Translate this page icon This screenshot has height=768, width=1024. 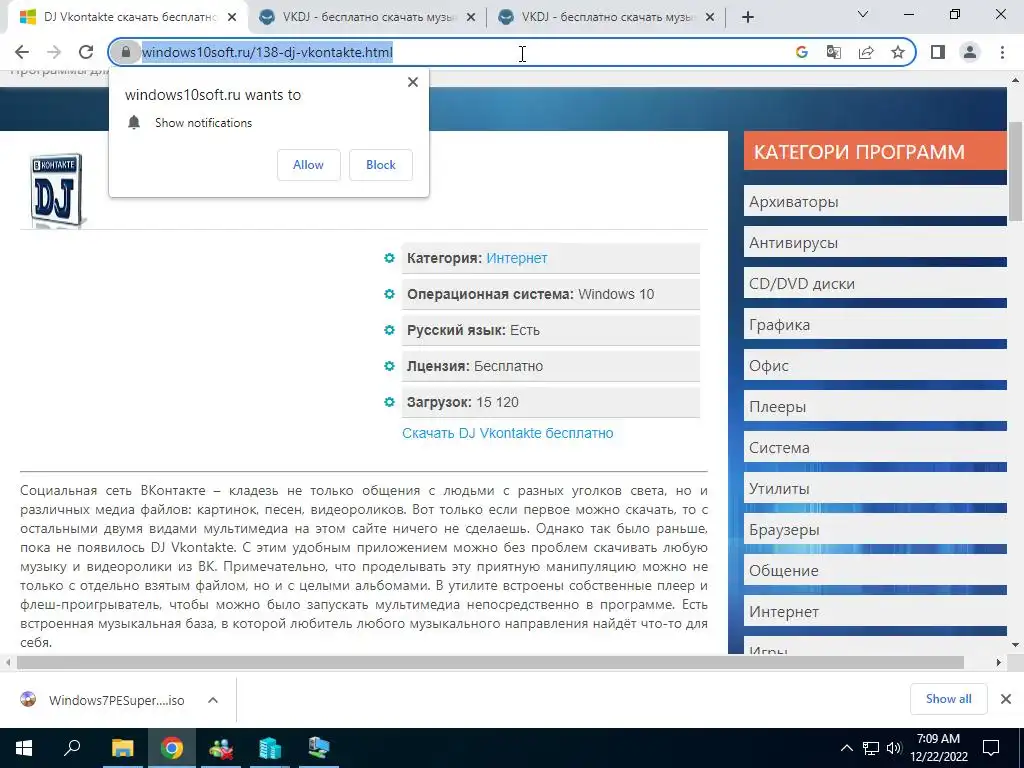click(x=834, y=52)
